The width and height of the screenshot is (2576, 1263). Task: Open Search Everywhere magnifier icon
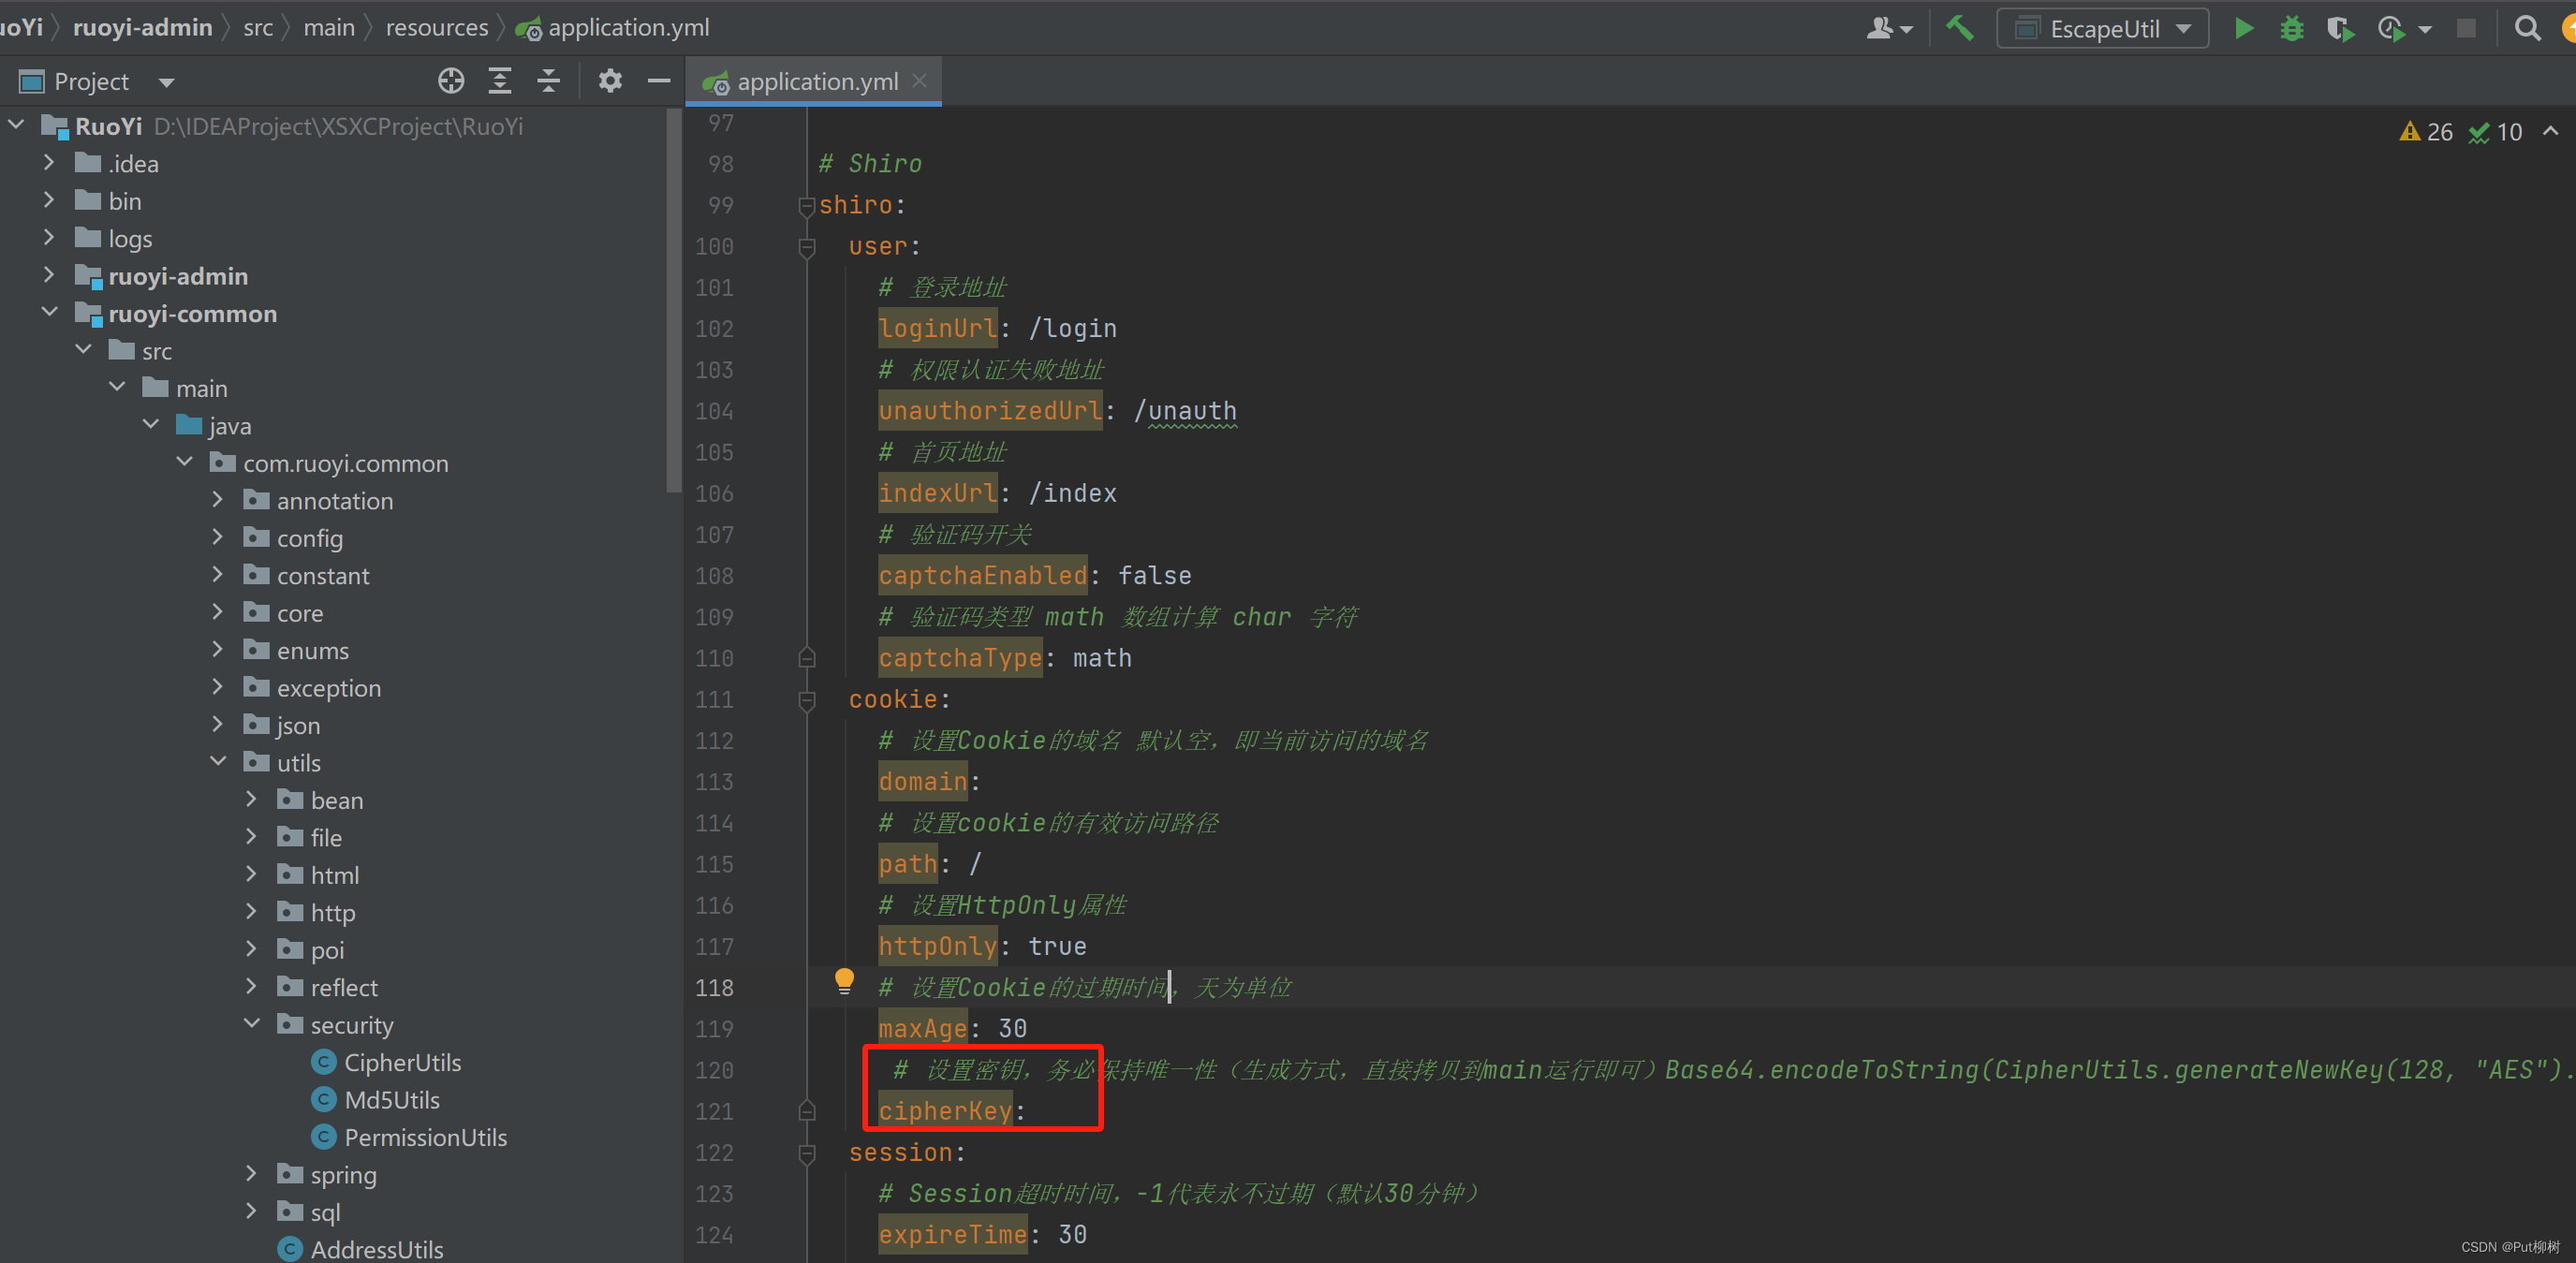point(2527,29)
